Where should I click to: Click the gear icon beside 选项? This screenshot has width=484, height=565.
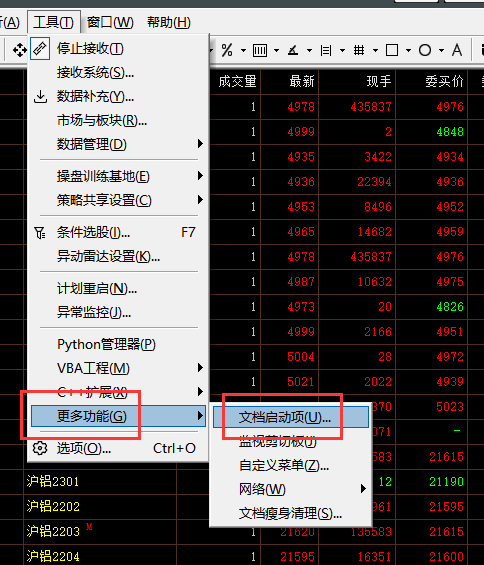click(x=40, y=448)
